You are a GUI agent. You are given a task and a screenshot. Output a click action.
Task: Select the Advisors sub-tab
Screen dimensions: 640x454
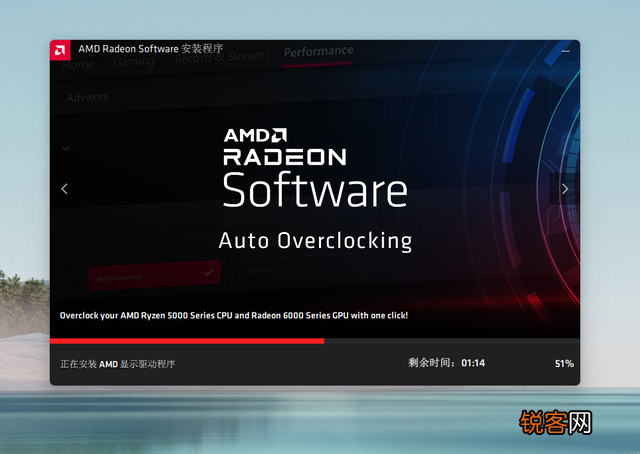87,98
